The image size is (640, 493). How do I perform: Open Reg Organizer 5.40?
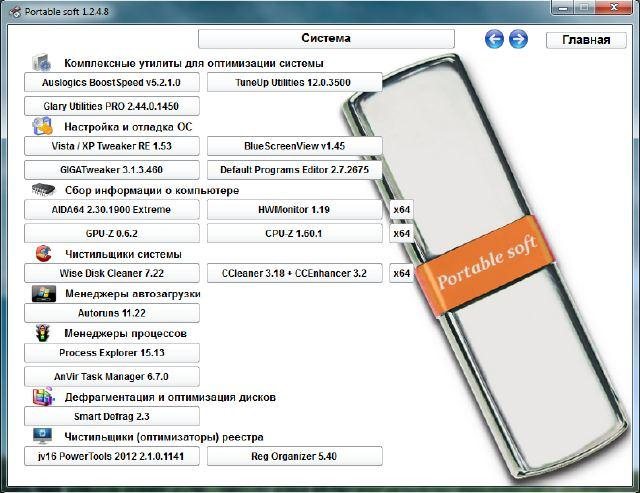pyautogui.click(x=294, y=456)
